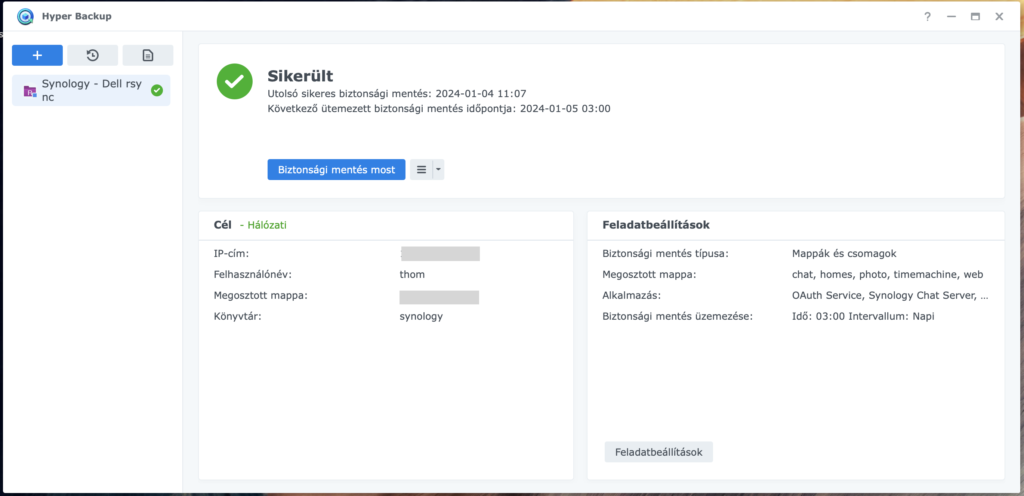Click the Hyper Backup app logo icon
The image size is (1024, 496).
click(25, 16)
